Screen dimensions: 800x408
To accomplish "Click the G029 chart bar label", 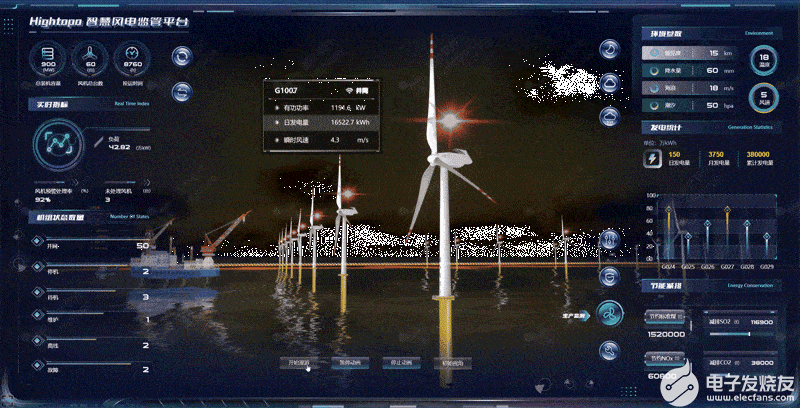I will [767, 267].
